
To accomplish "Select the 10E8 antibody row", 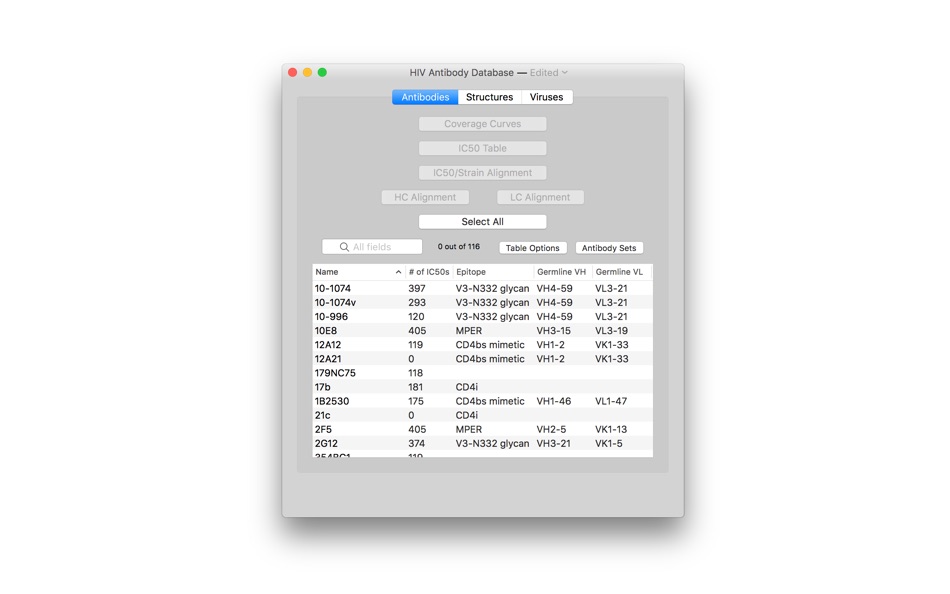I will (482, 331).
